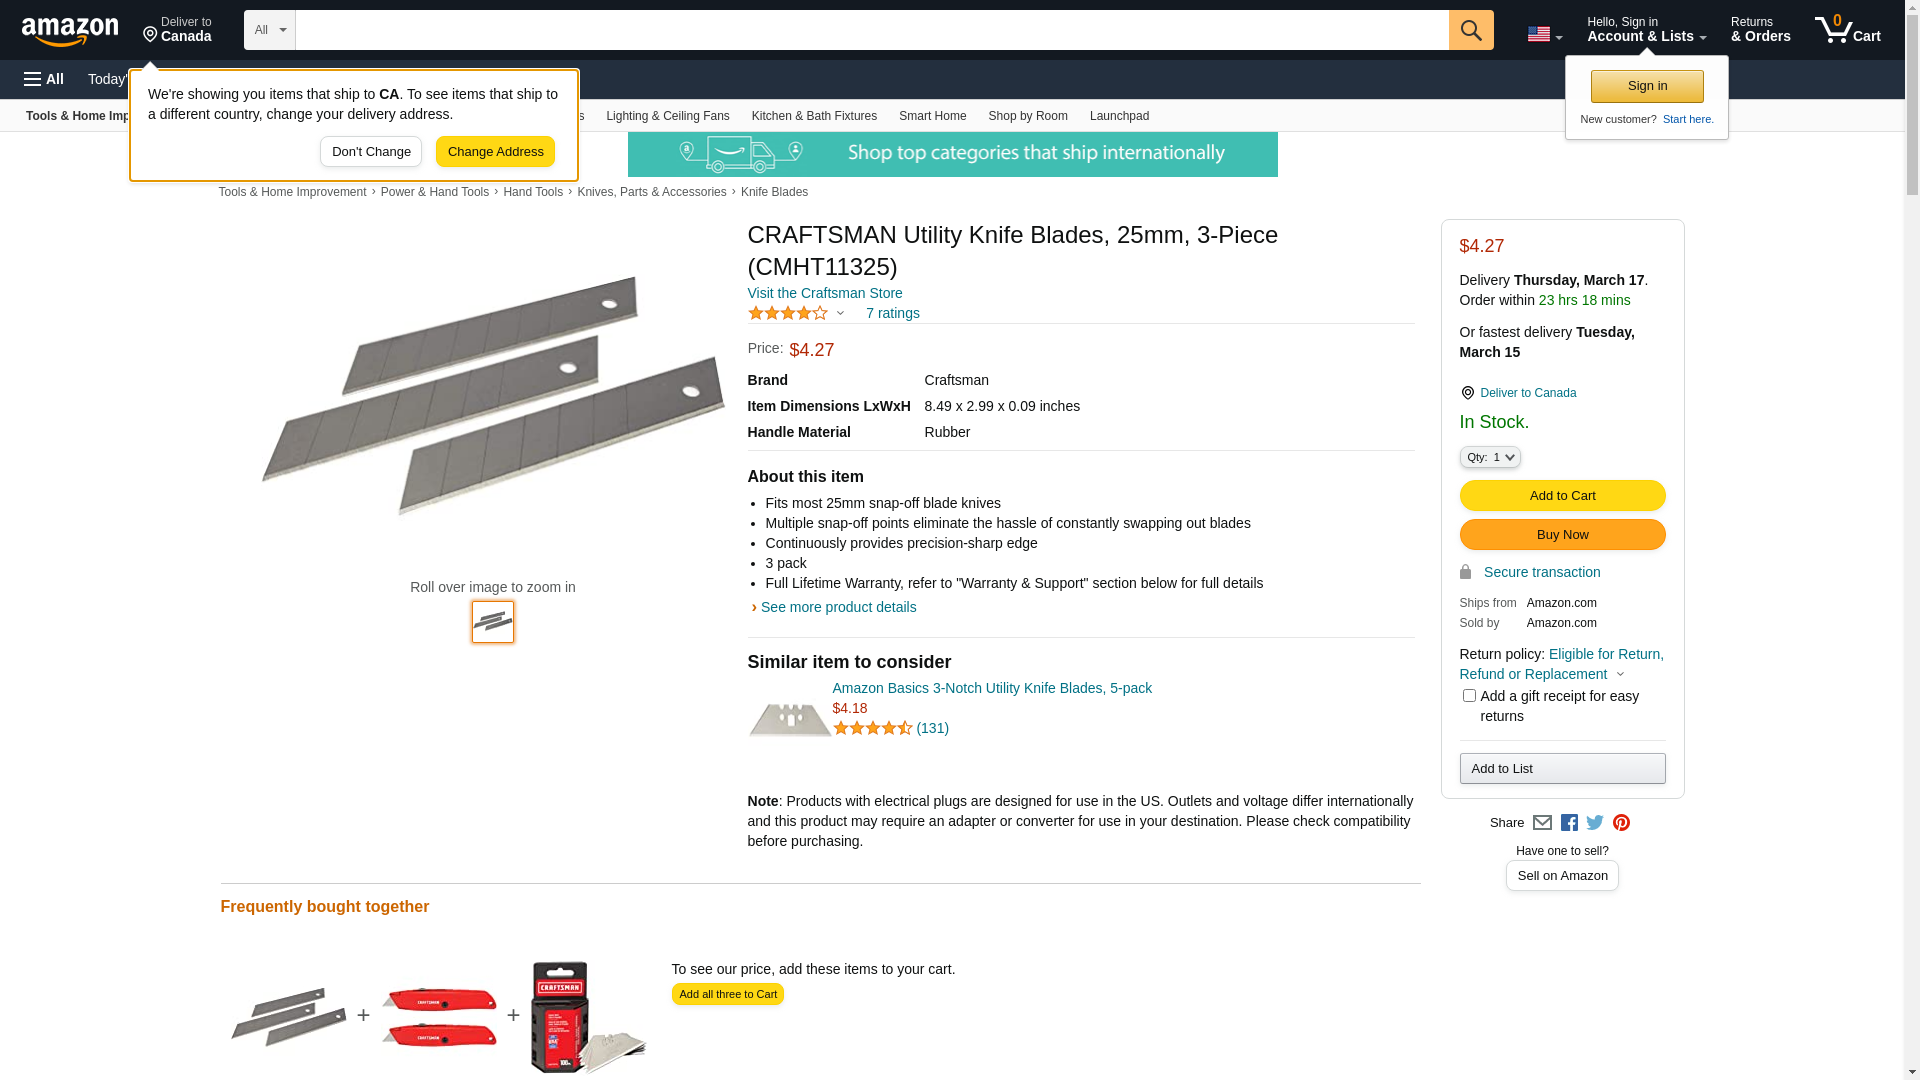Go to Kitchen & Bath Fixtures category

click(814, 116)
